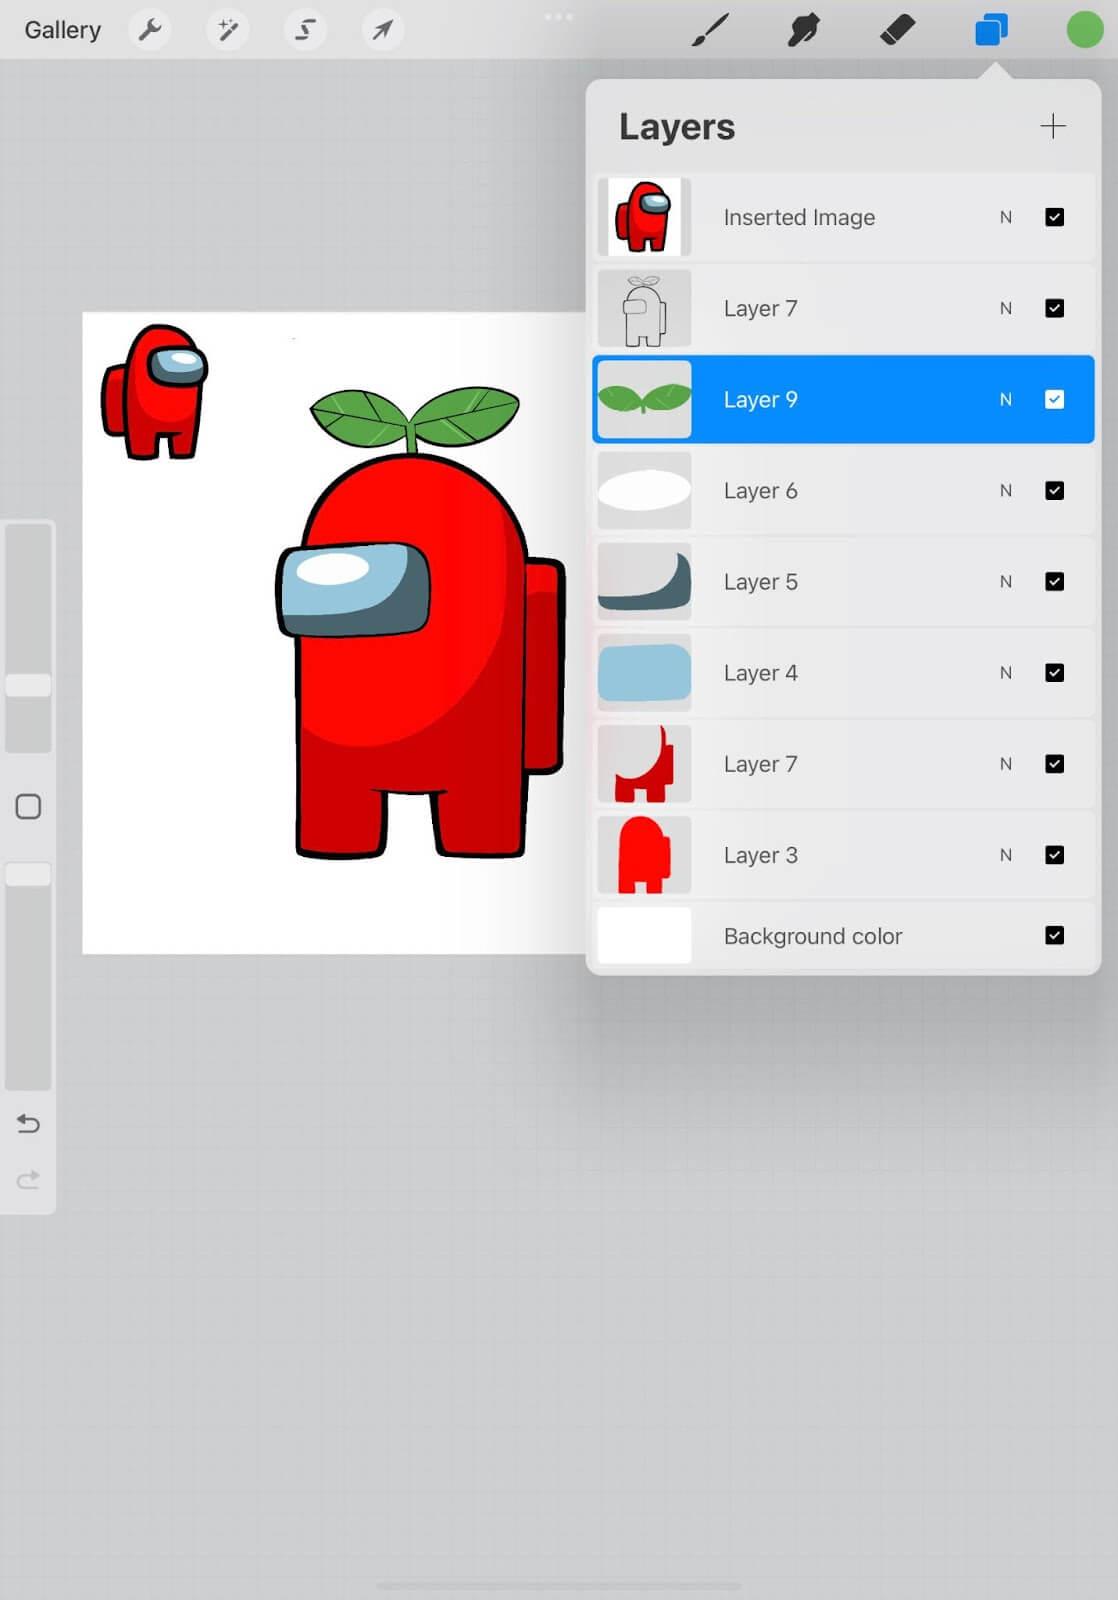Tap the blue visor of the large crewmate
This screenshot has width=1118, height=1600.
point(353,589)
